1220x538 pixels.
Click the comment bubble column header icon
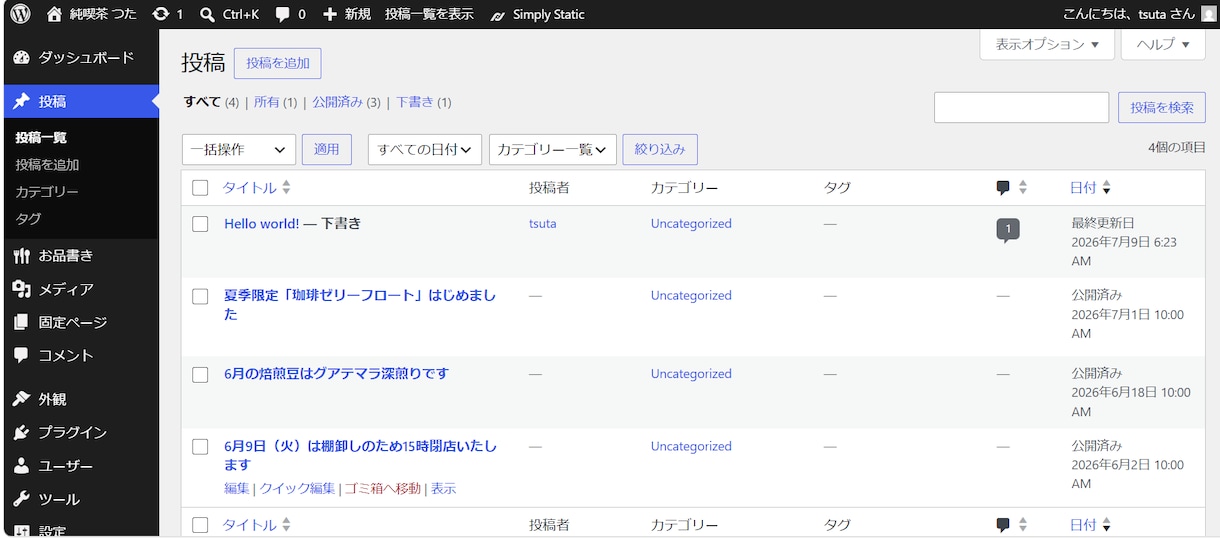click(1003, 188)
